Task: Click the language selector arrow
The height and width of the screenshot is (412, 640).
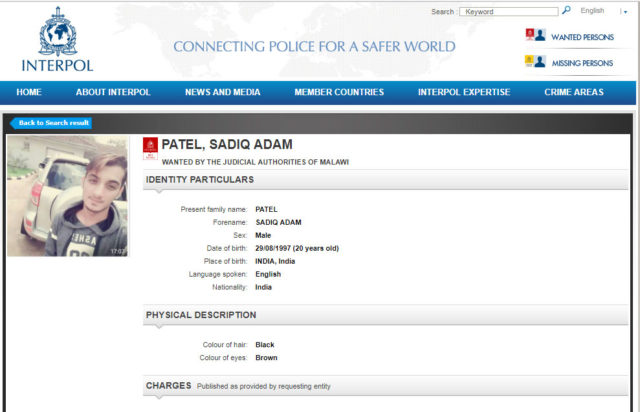Action: pyautogui.click(x=625, y=12)
